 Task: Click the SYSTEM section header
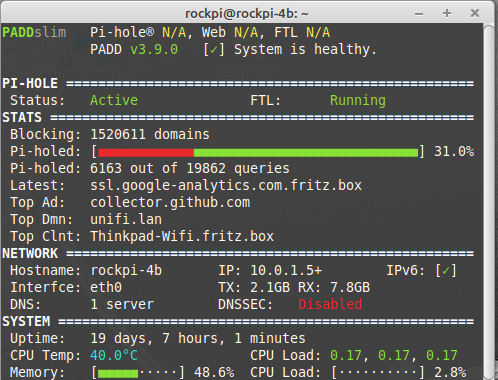(x=26, y=321)
